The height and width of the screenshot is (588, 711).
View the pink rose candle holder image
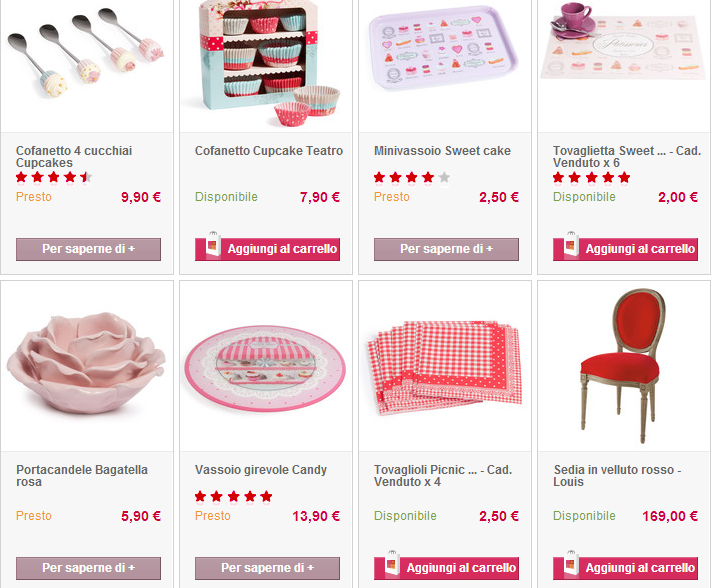[x=86, y=362]
